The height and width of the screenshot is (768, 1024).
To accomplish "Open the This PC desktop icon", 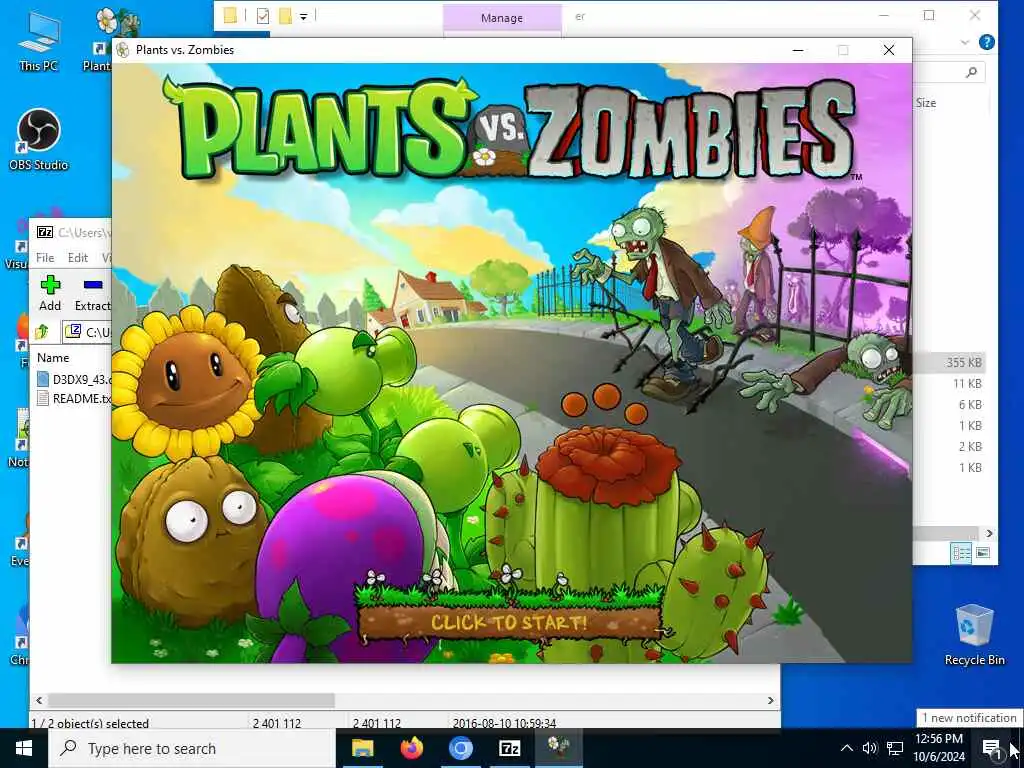I will pos(39,42).
